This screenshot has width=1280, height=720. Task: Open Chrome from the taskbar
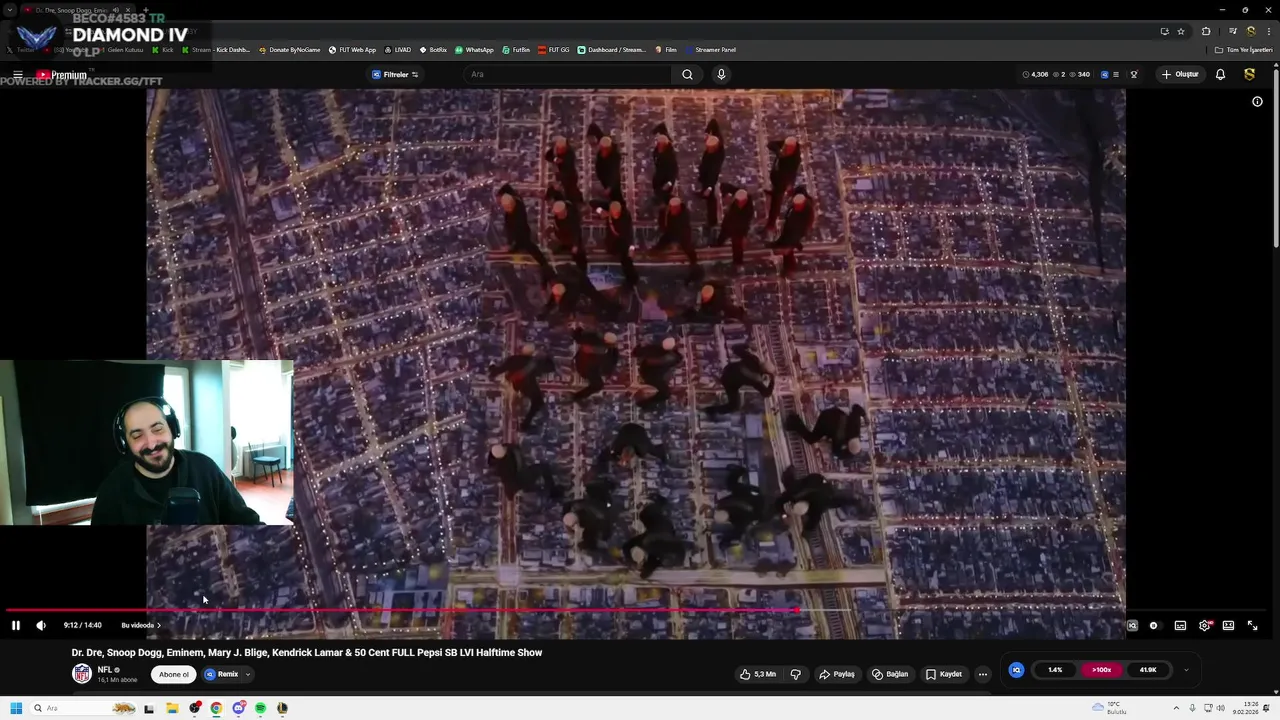(x=216, y=708)
